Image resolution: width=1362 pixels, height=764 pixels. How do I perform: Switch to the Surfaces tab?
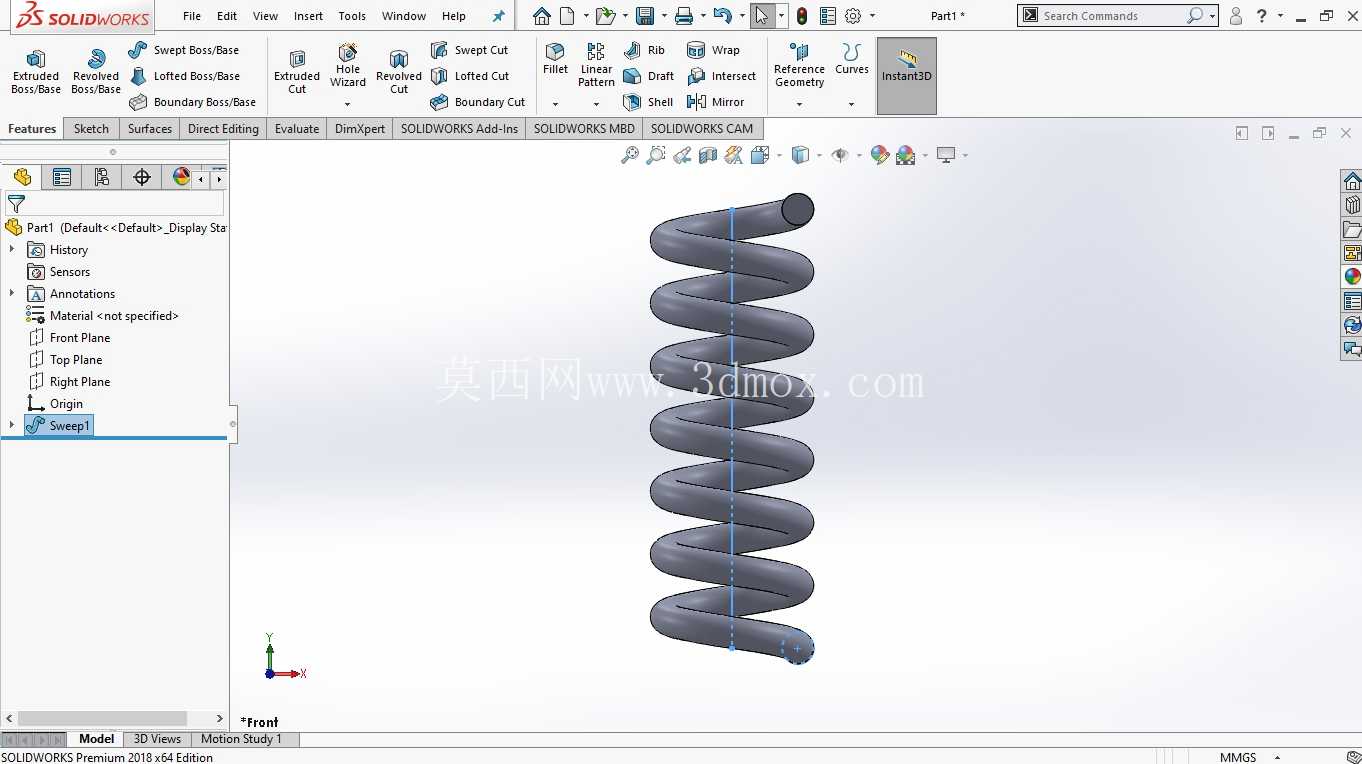pos(150,128)
